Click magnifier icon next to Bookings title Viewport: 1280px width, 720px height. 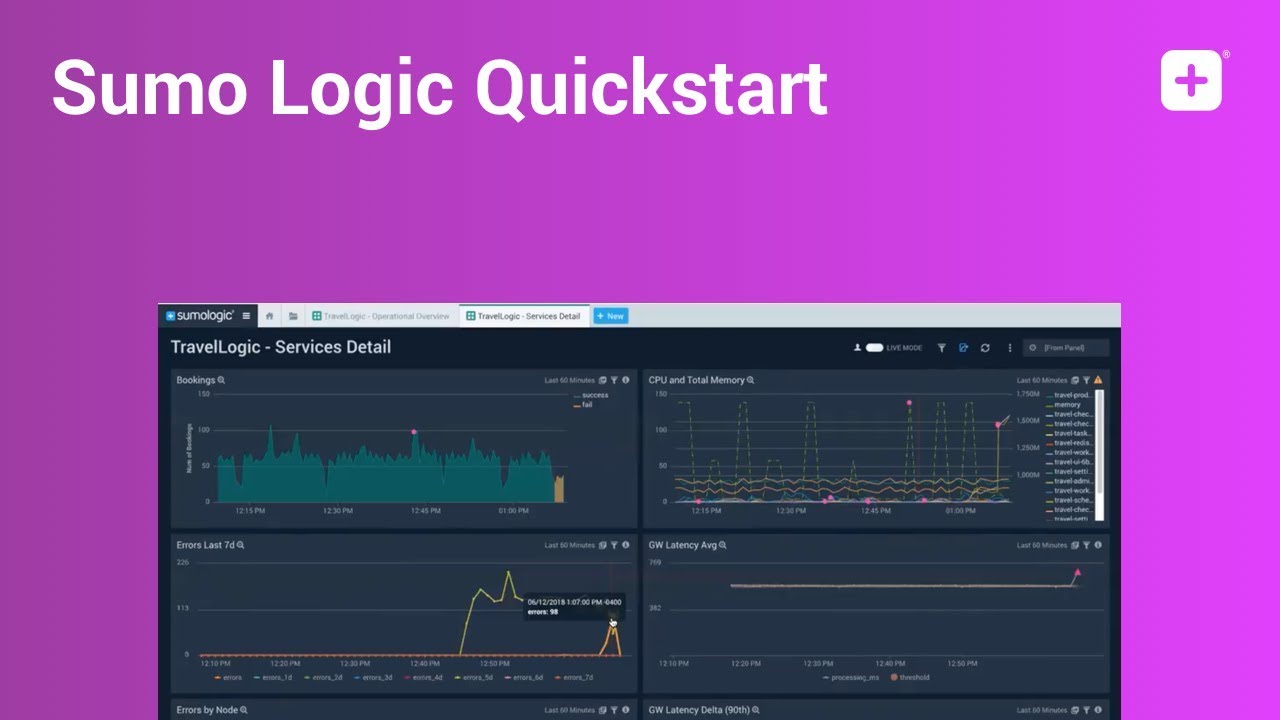[222, 380]
